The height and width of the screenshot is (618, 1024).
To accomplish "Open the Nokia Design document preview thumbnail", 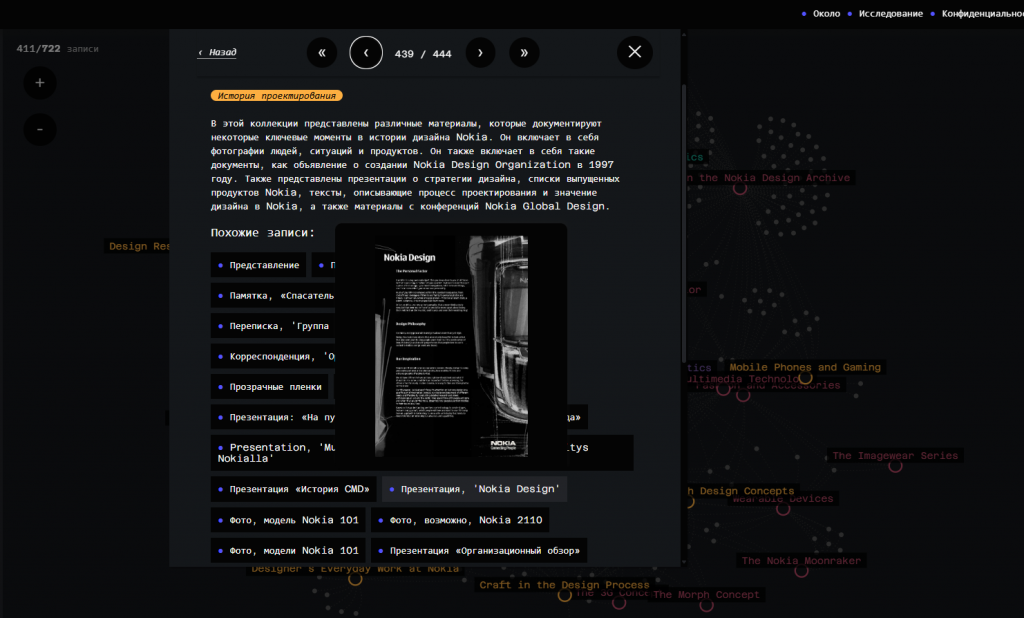I will [451, 346].
